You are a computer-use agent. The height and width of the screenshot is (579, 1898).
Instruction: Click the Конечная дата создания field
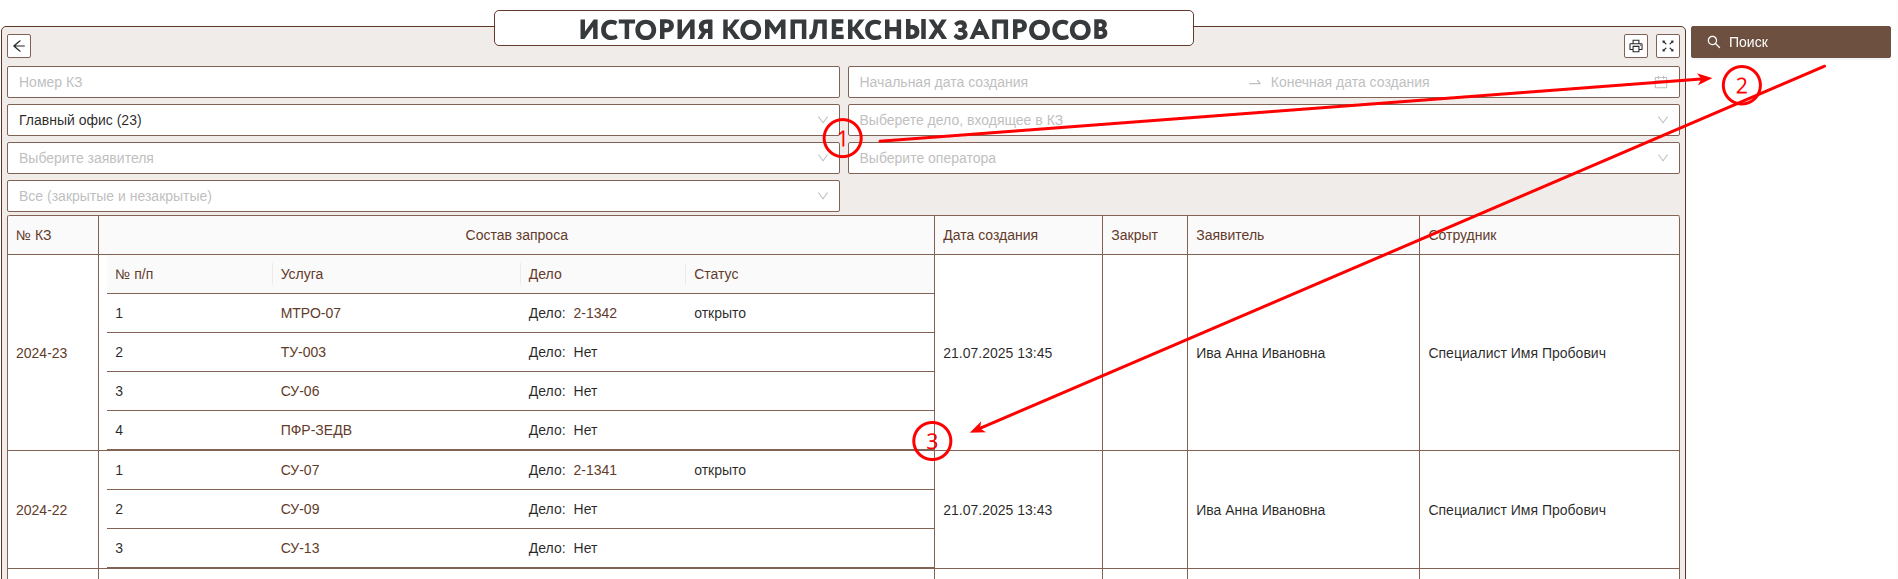(1450, 82)
